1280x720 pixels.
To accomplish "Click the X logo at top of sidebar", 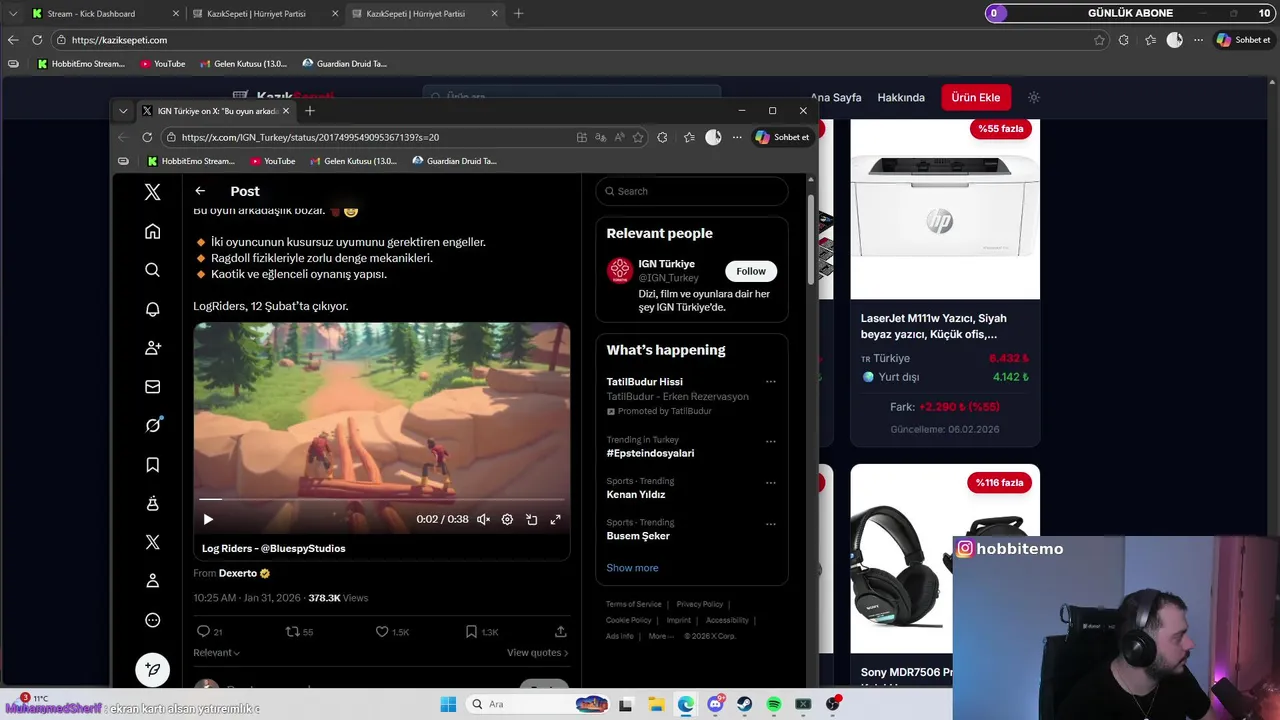I will point(152,192).
